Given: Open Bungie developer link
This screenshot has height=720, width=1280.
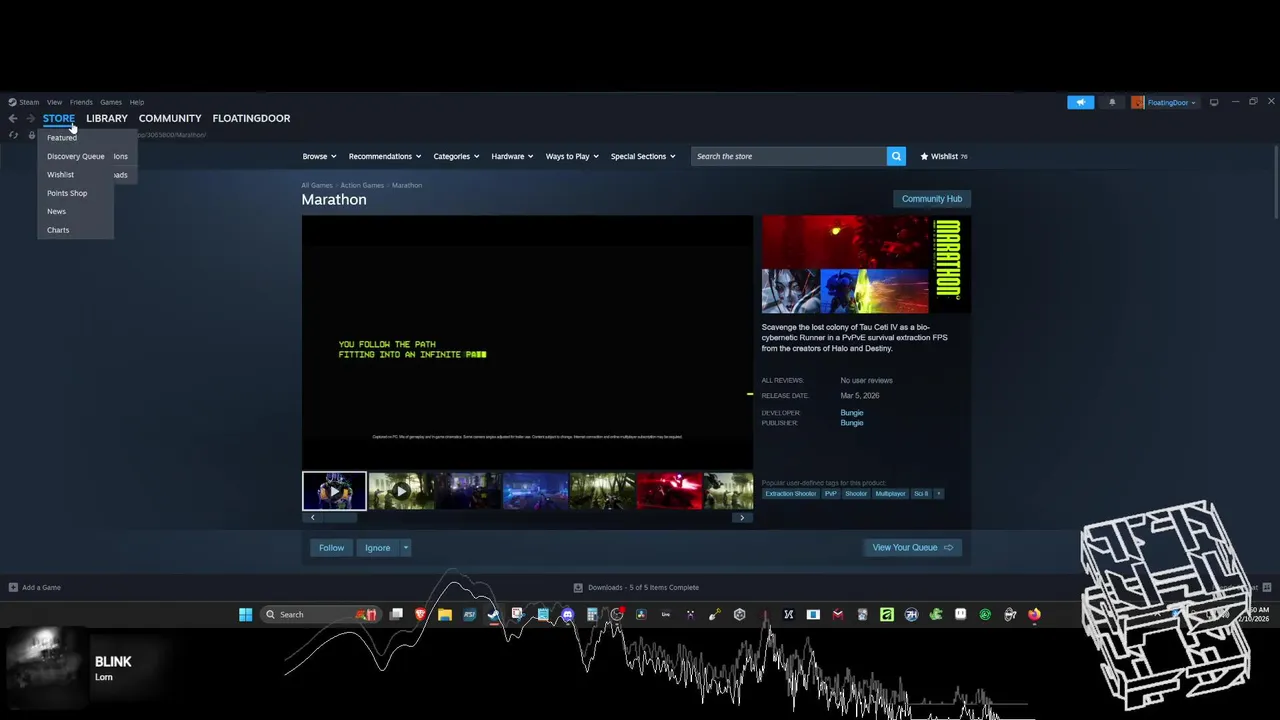Looking at the screenshot, I should pyautogui.click(x=852, y=413).
